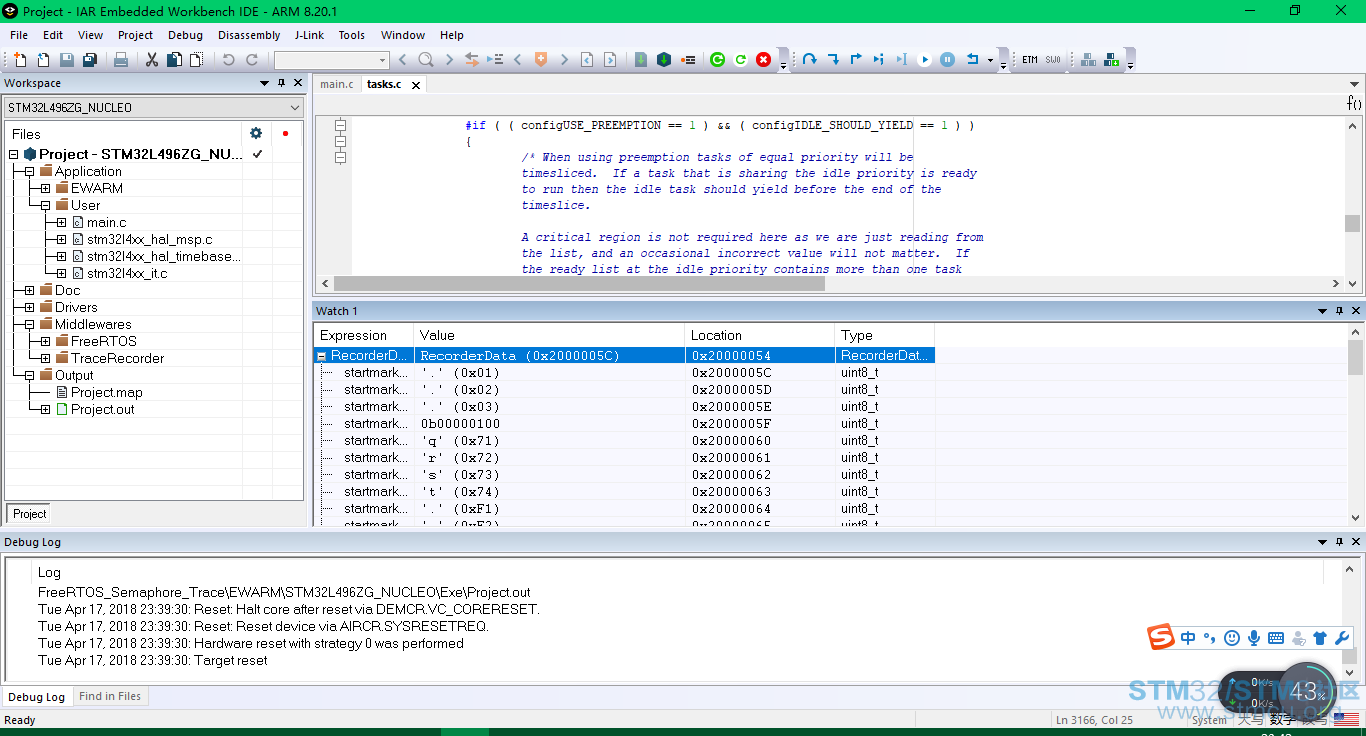Click the microphone icon in the IME bar
Viewport: 1366px width, 736px height.
click(1253, 637)
